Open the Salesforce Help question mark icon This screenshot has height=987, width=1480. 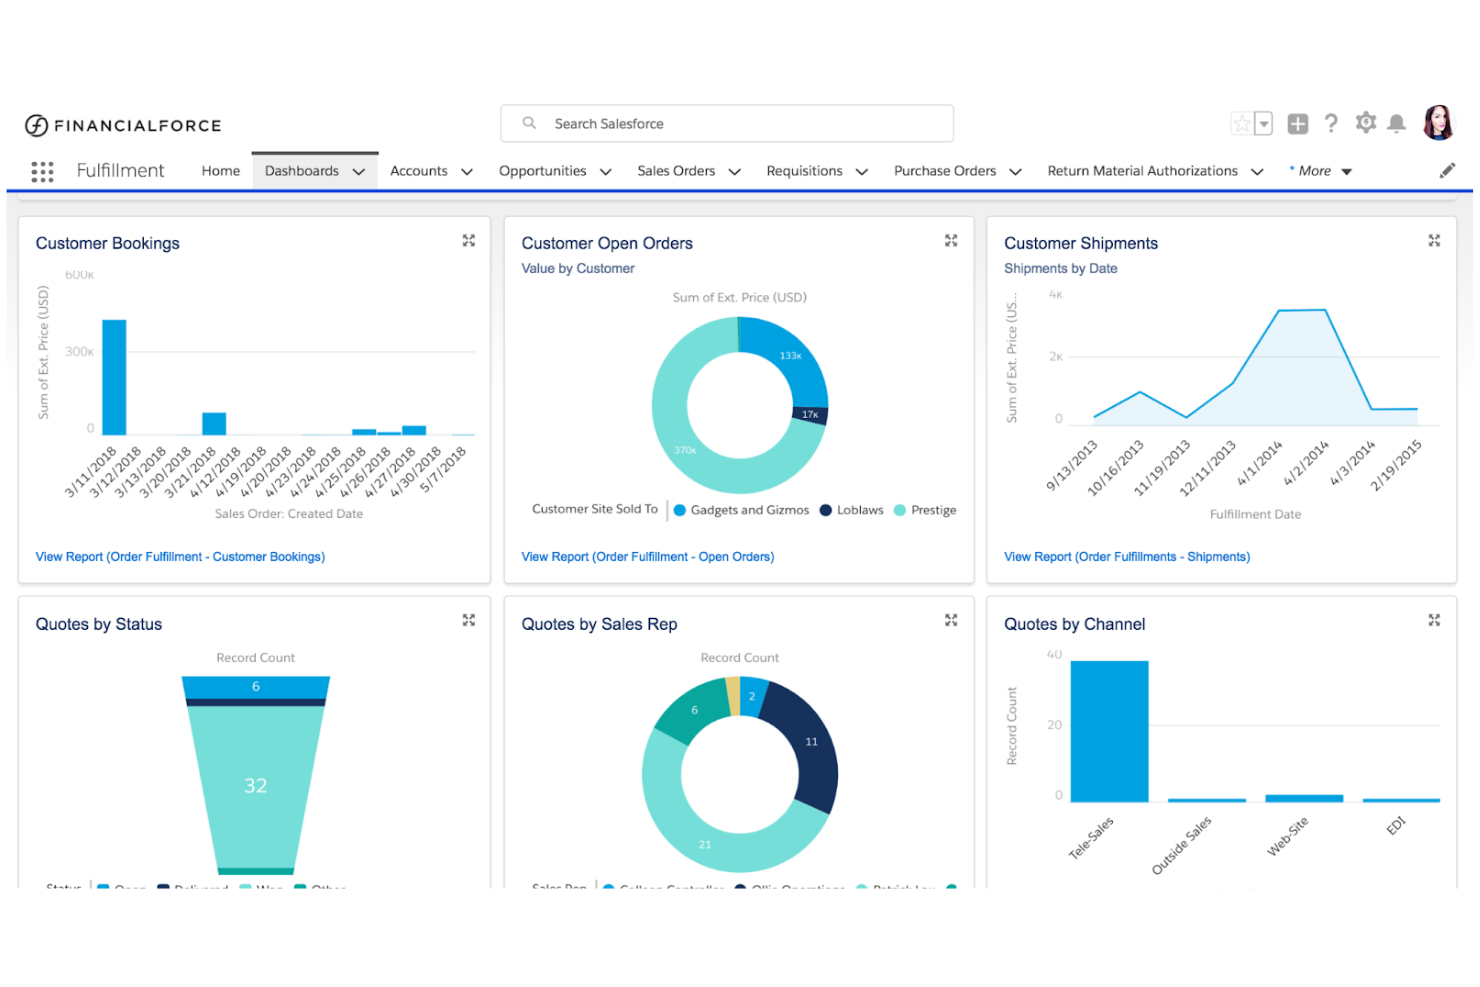pyautogui.click(x=1331, y=123)
